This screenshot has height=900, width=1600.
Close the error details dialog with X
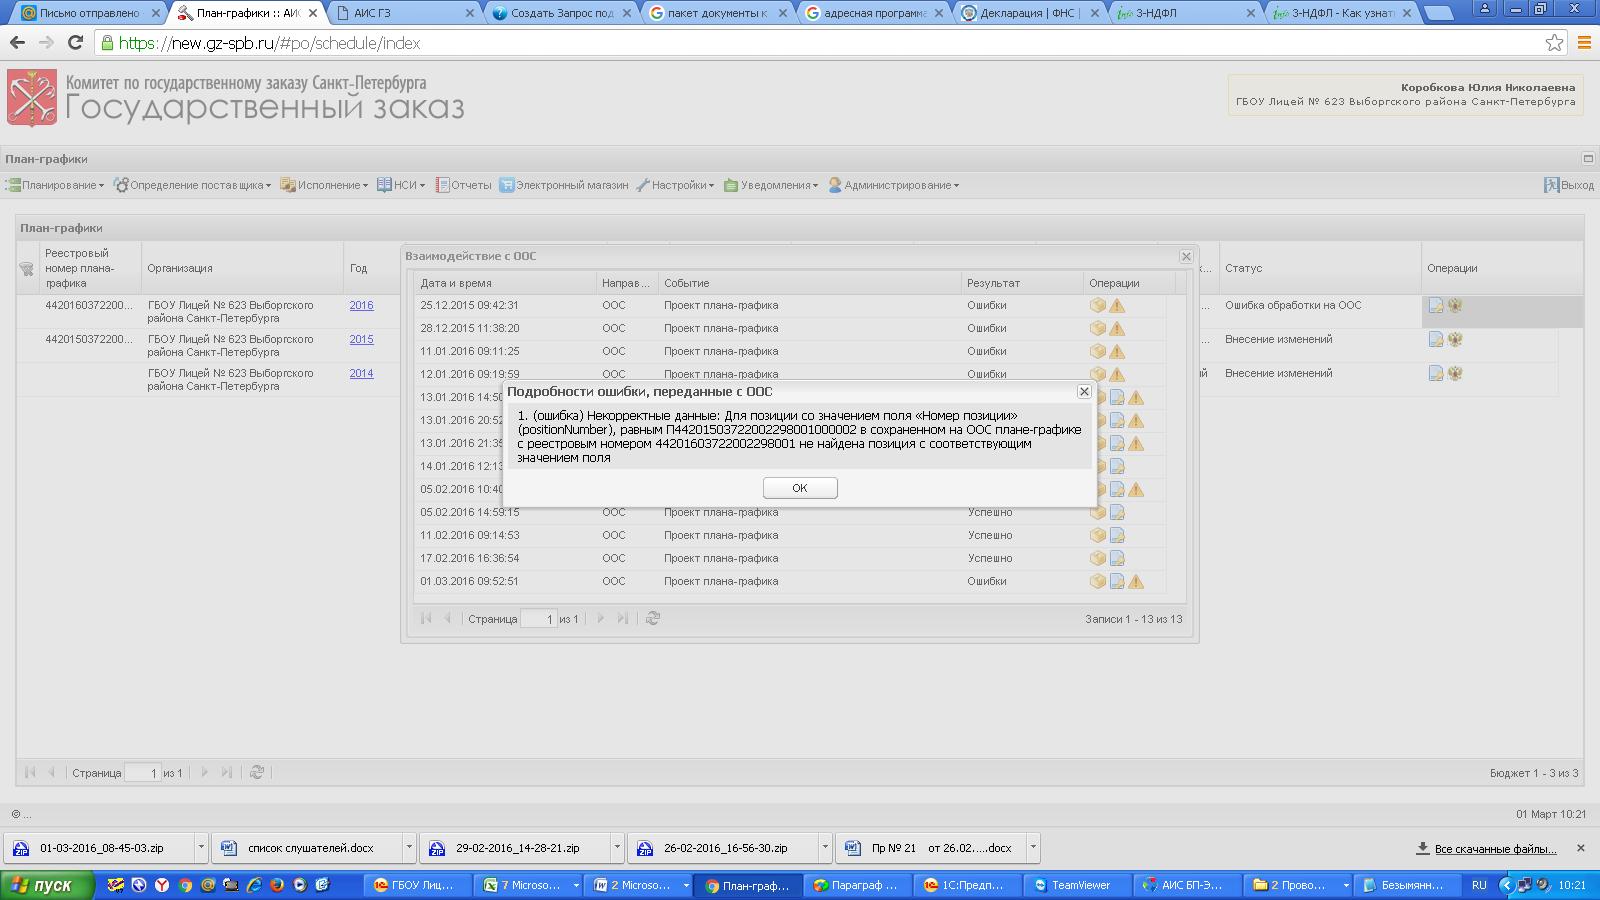coord(1084,392)
